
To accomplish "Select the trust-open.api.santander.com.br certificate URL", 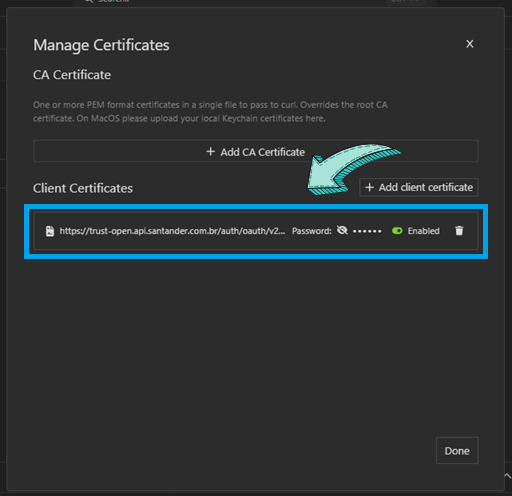I will click(x=172, y=231).
